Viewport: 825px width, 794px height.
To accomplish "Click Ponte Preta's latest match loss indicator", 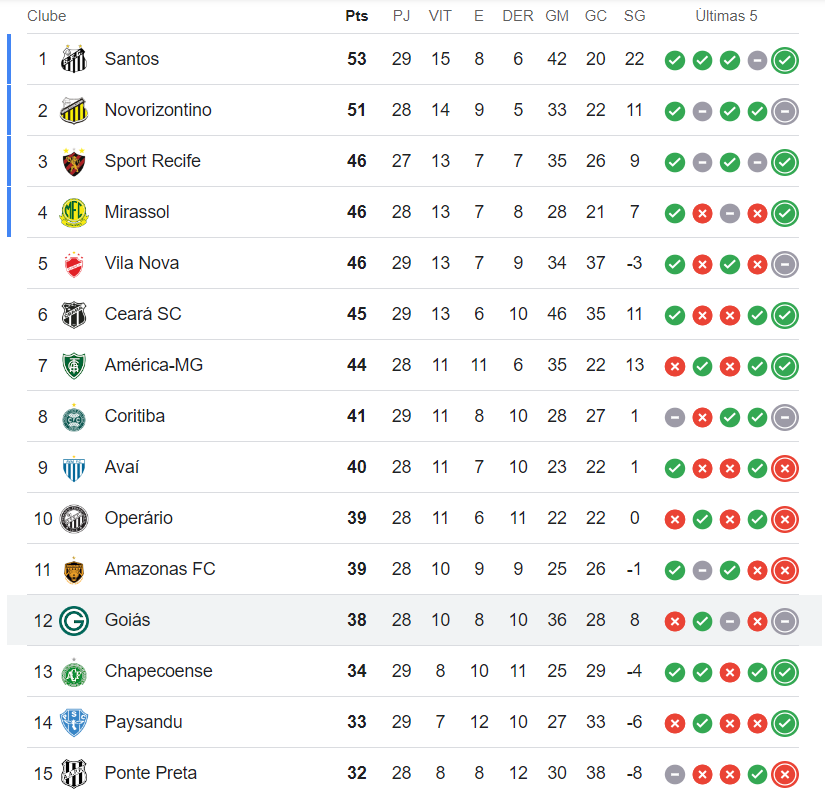I will click(x=785, y=774).
